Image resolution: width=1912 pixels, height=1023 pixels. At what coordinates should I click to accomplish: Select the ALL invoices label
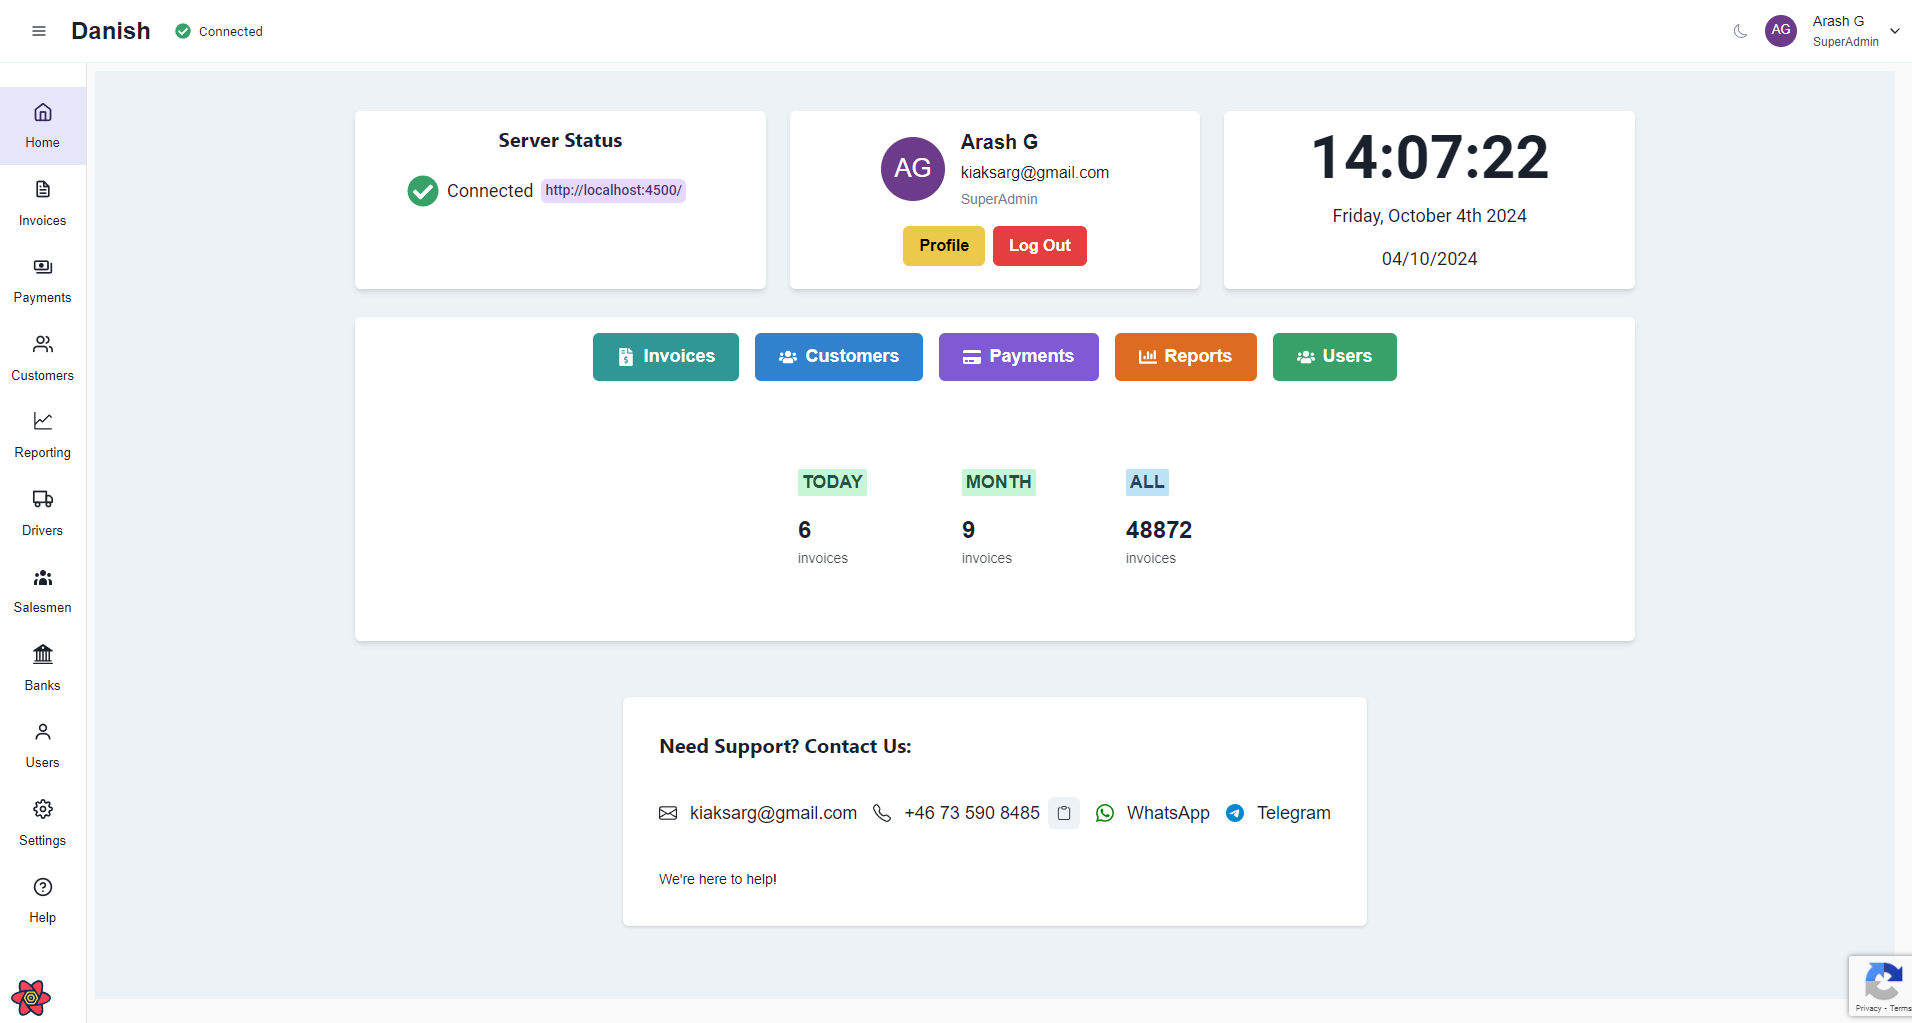click(x=1147, y=482)
